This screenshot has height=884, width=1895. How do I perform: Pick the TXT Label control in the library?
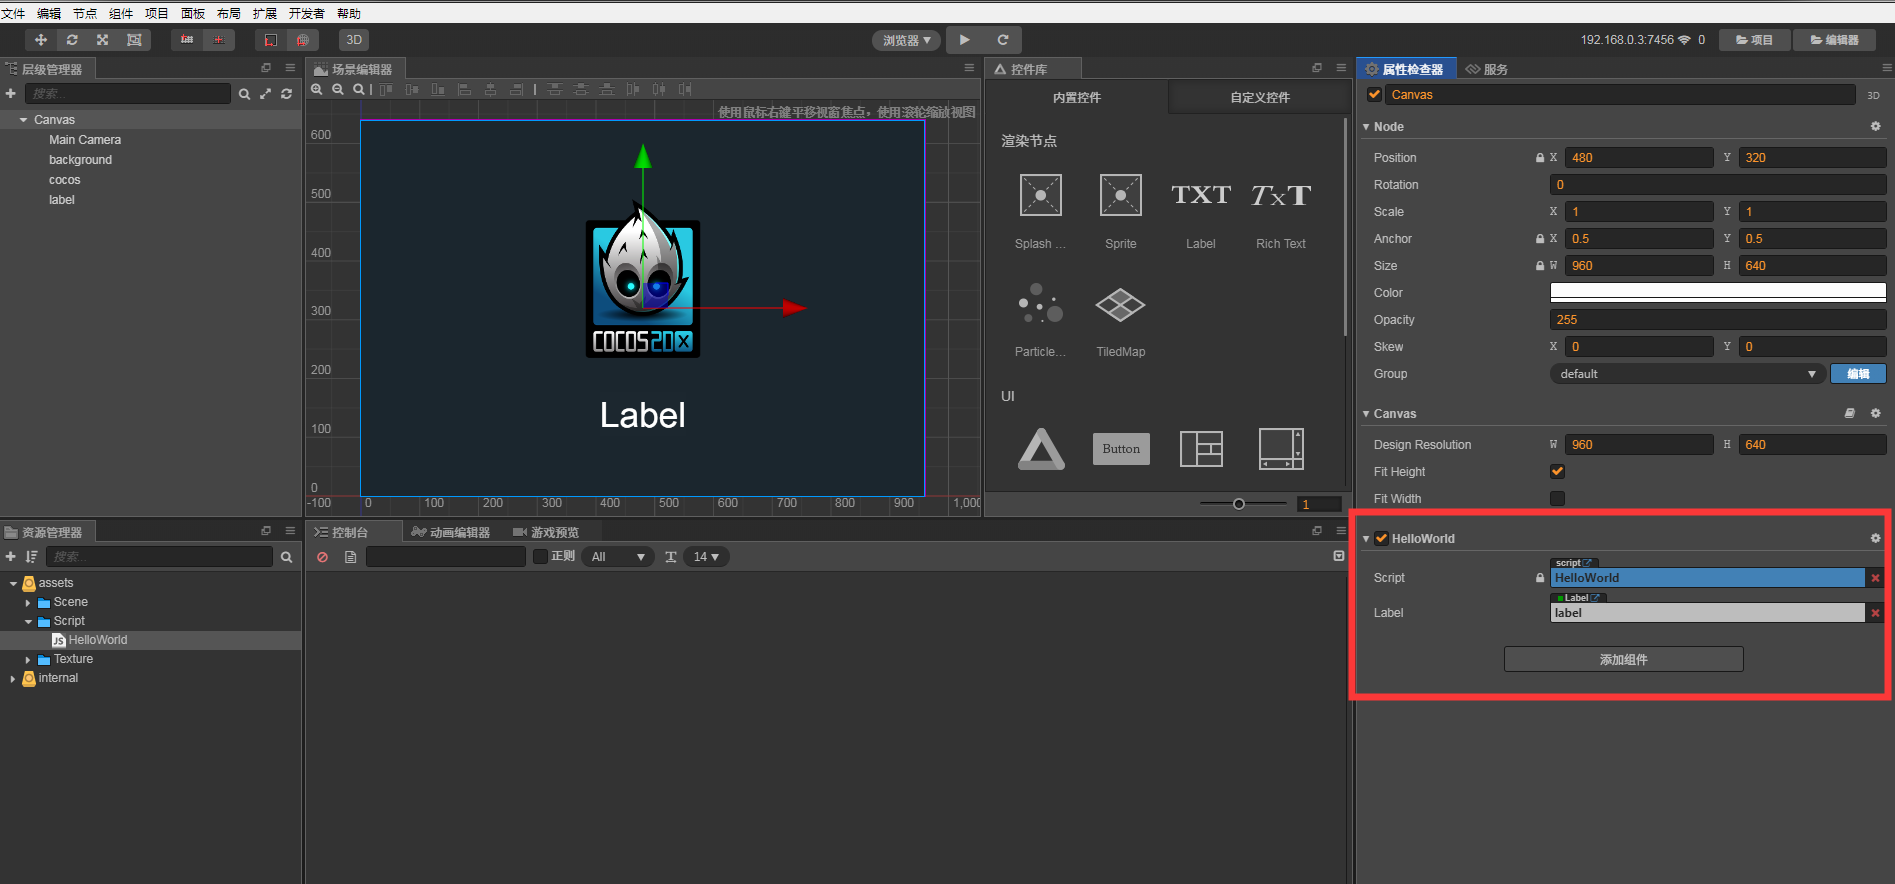(1201, 195)
